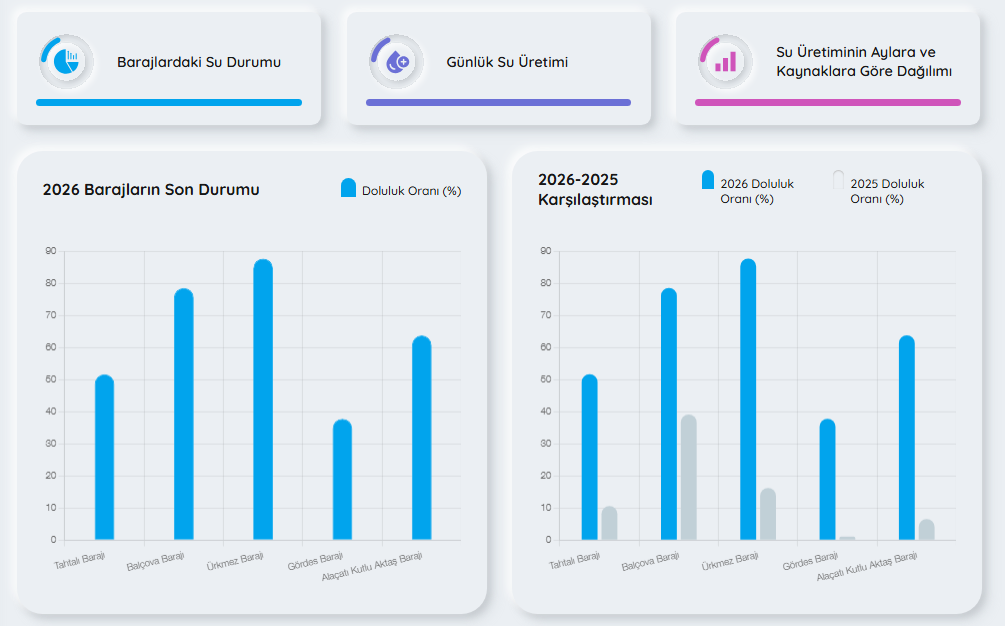Click the pink bar chart icon
Image resolution: width=1005 pixels, height=626 pixels.
click(725, 62)
